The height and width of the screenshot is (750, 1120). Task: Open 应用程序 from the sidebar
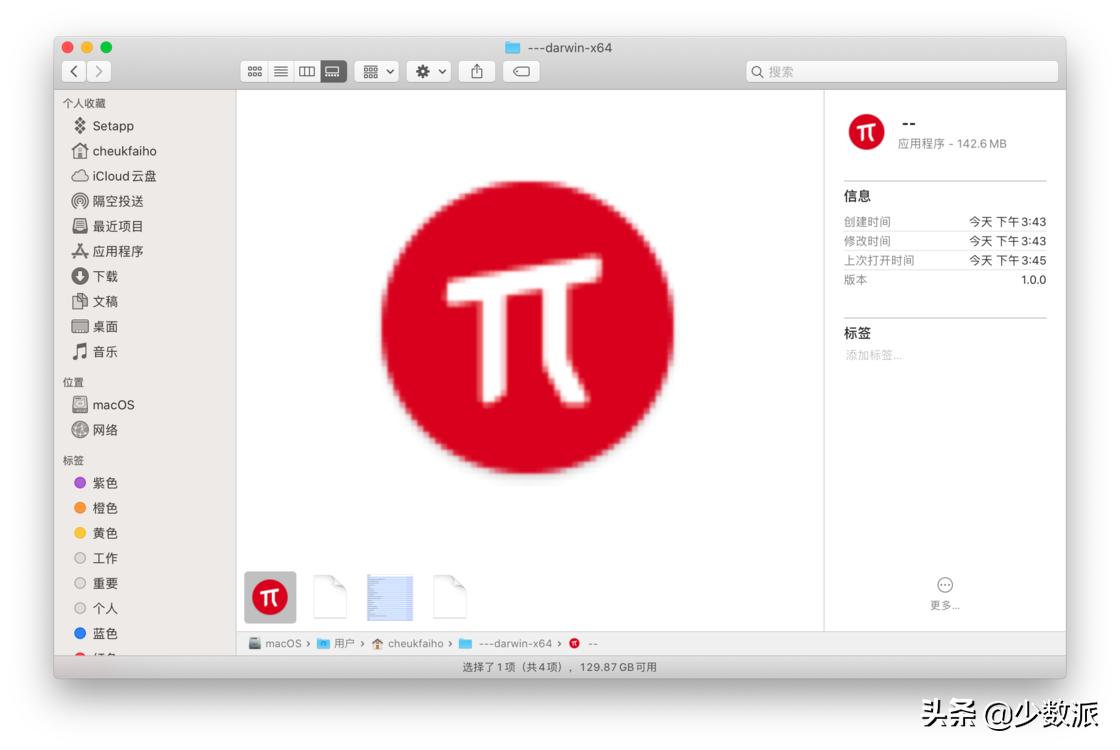(x=113, y=251)
